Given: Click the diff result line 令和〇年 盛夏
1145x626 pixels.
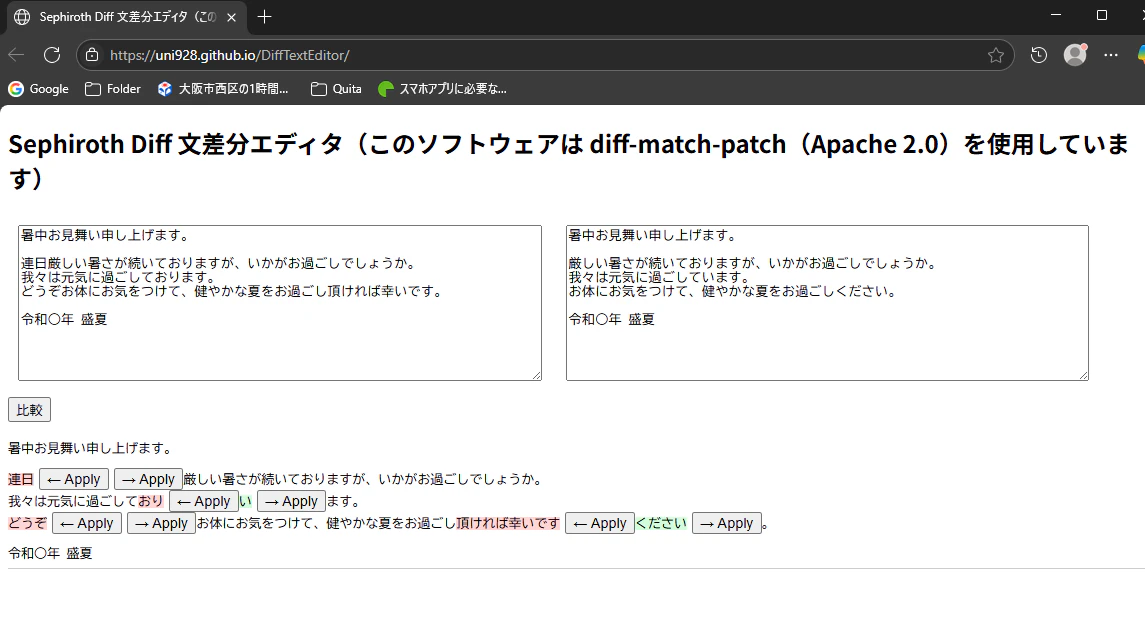Looking at the screenshot, I should [x=50, y=553].
